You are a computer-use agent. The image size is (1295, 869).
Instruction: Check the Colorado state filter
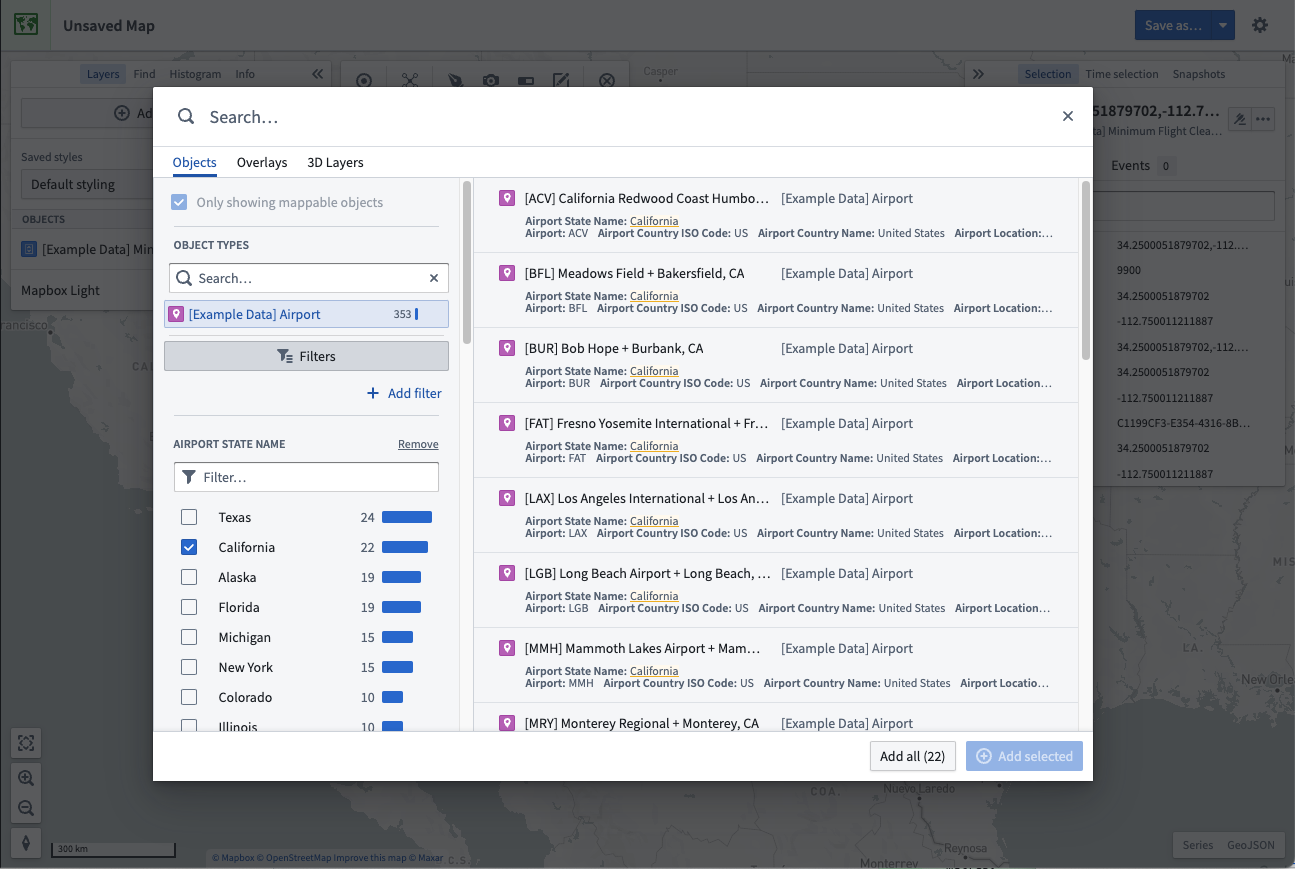[189, 697]
